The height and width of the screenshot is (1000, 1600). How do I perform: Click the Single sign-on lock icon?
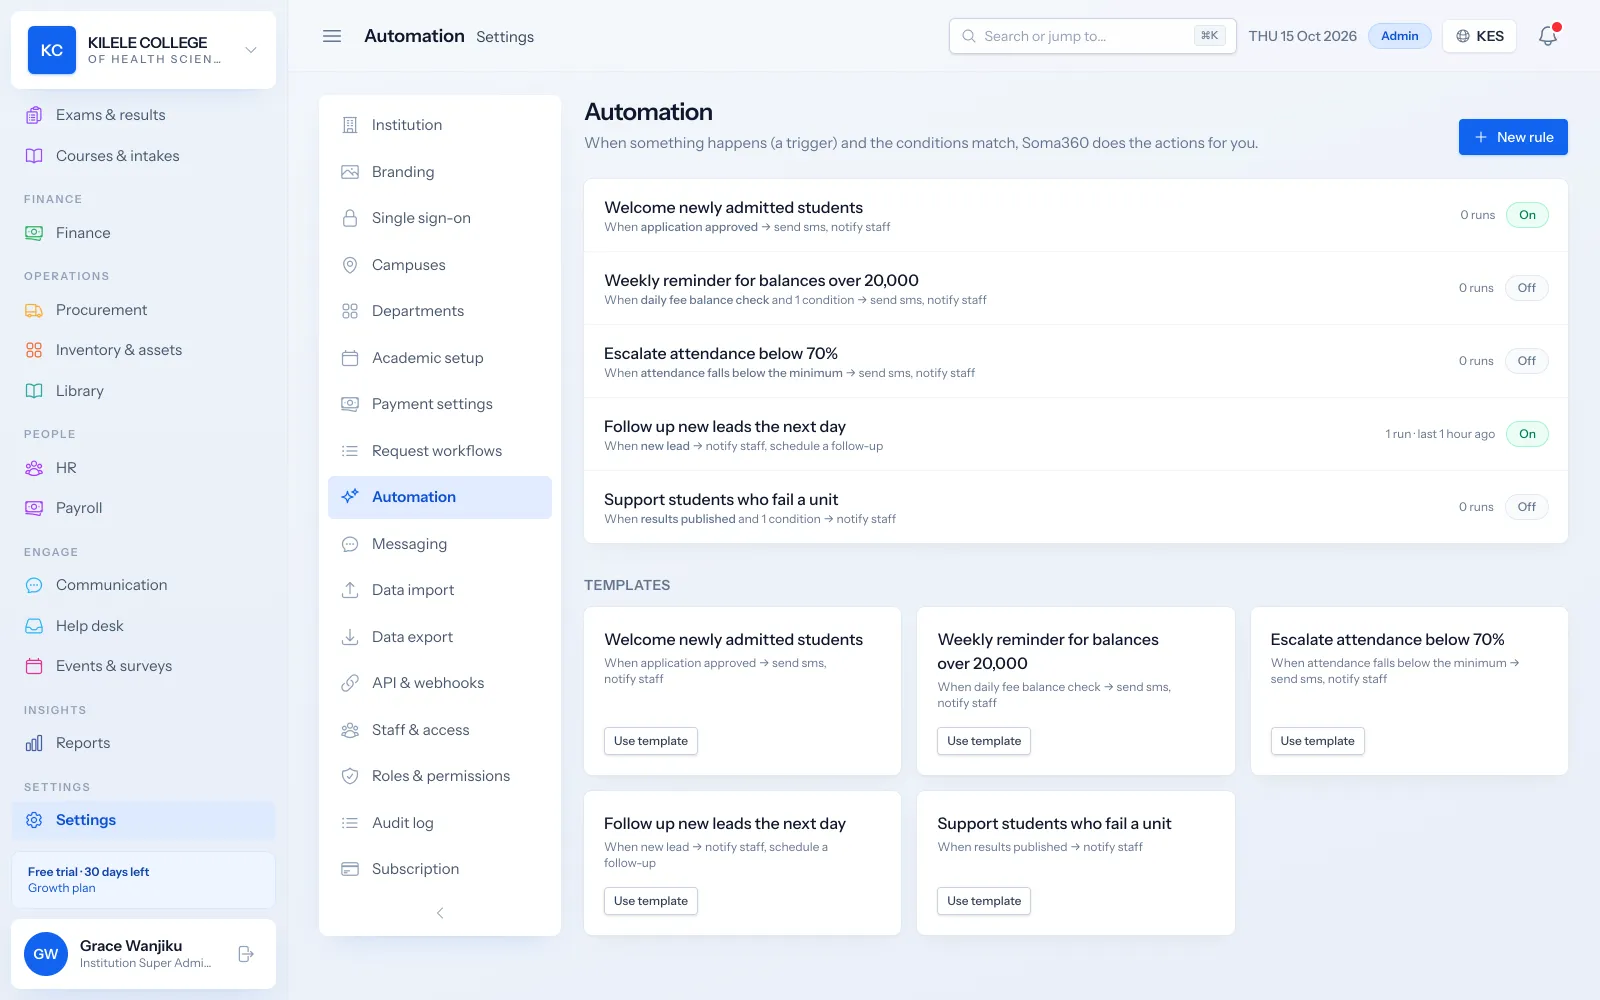350,218
